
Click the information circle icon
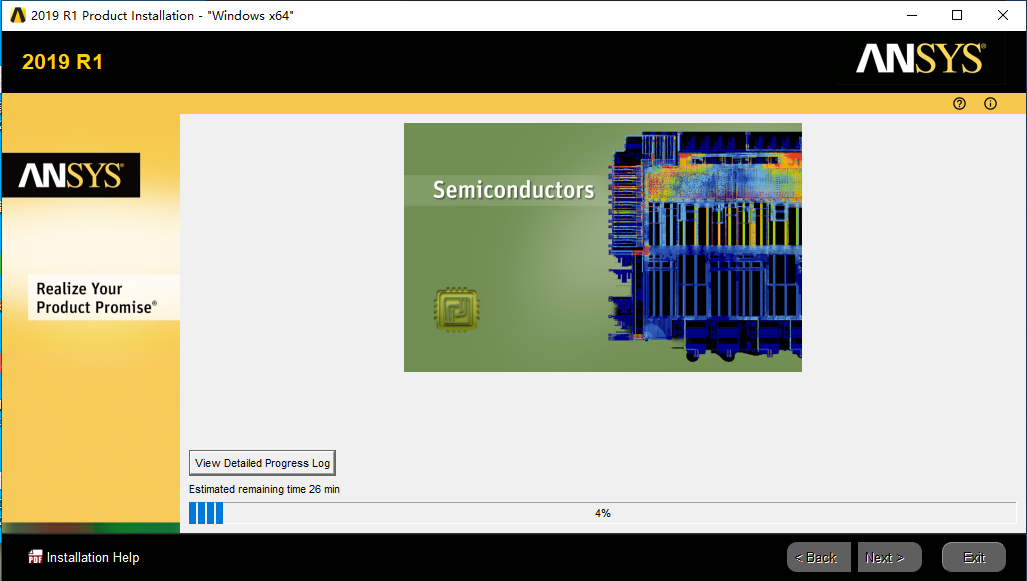pos(990,103)
